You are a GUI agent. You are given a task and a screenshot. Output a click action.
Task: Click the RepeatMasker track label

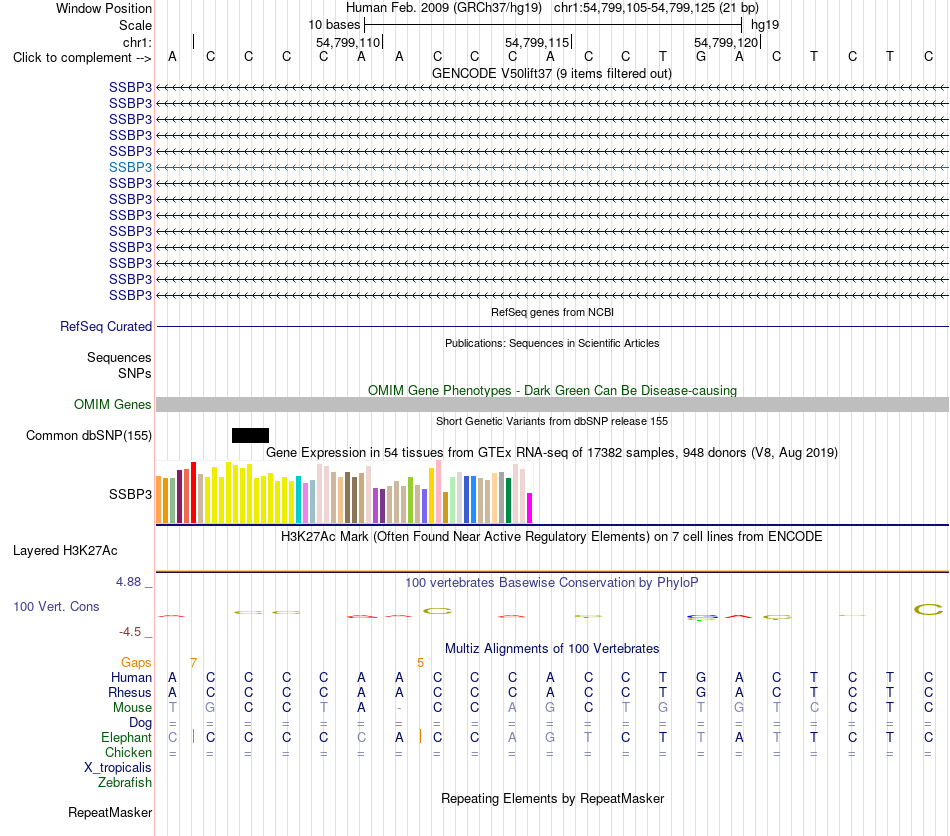110,812
